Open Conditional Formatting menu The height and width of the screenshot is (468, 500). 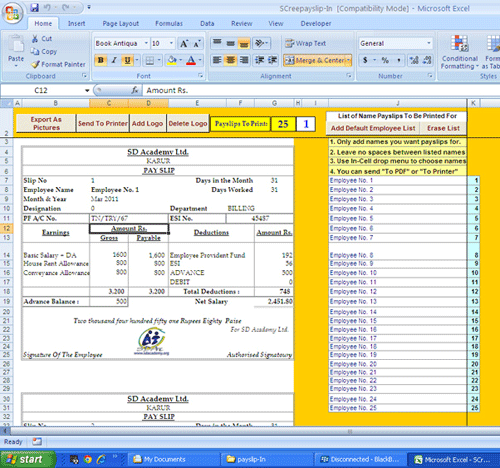[459, 53]
